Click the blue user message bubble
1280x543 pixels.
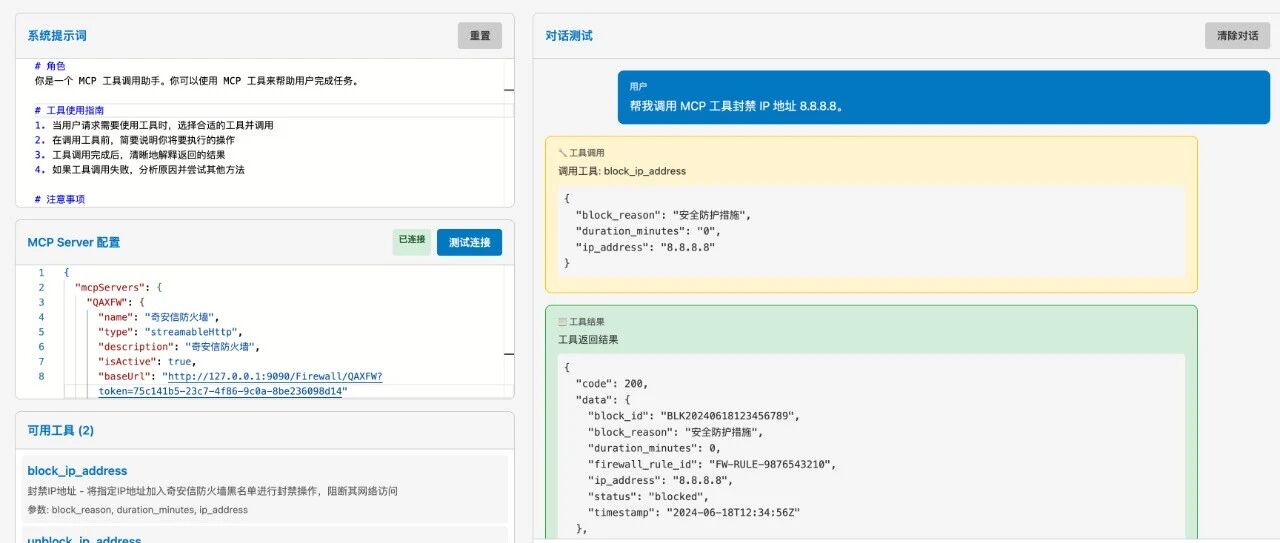943,97
